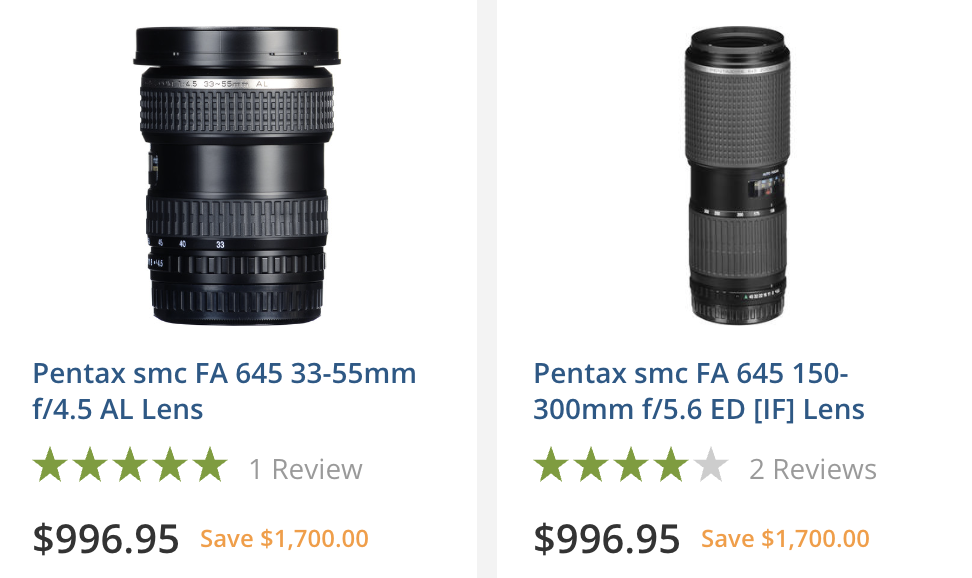Select the fourth green star under the 150-300mm lens
This screenshot has width=972, height=578.
pos(670,466)
